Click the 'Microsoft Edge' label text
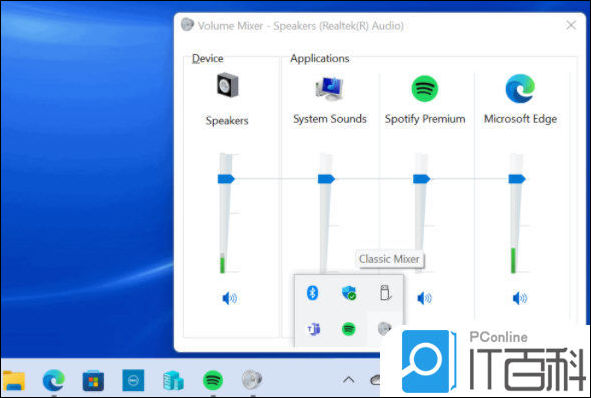Viewport: 591px width, 398px height. coord(520,119)
